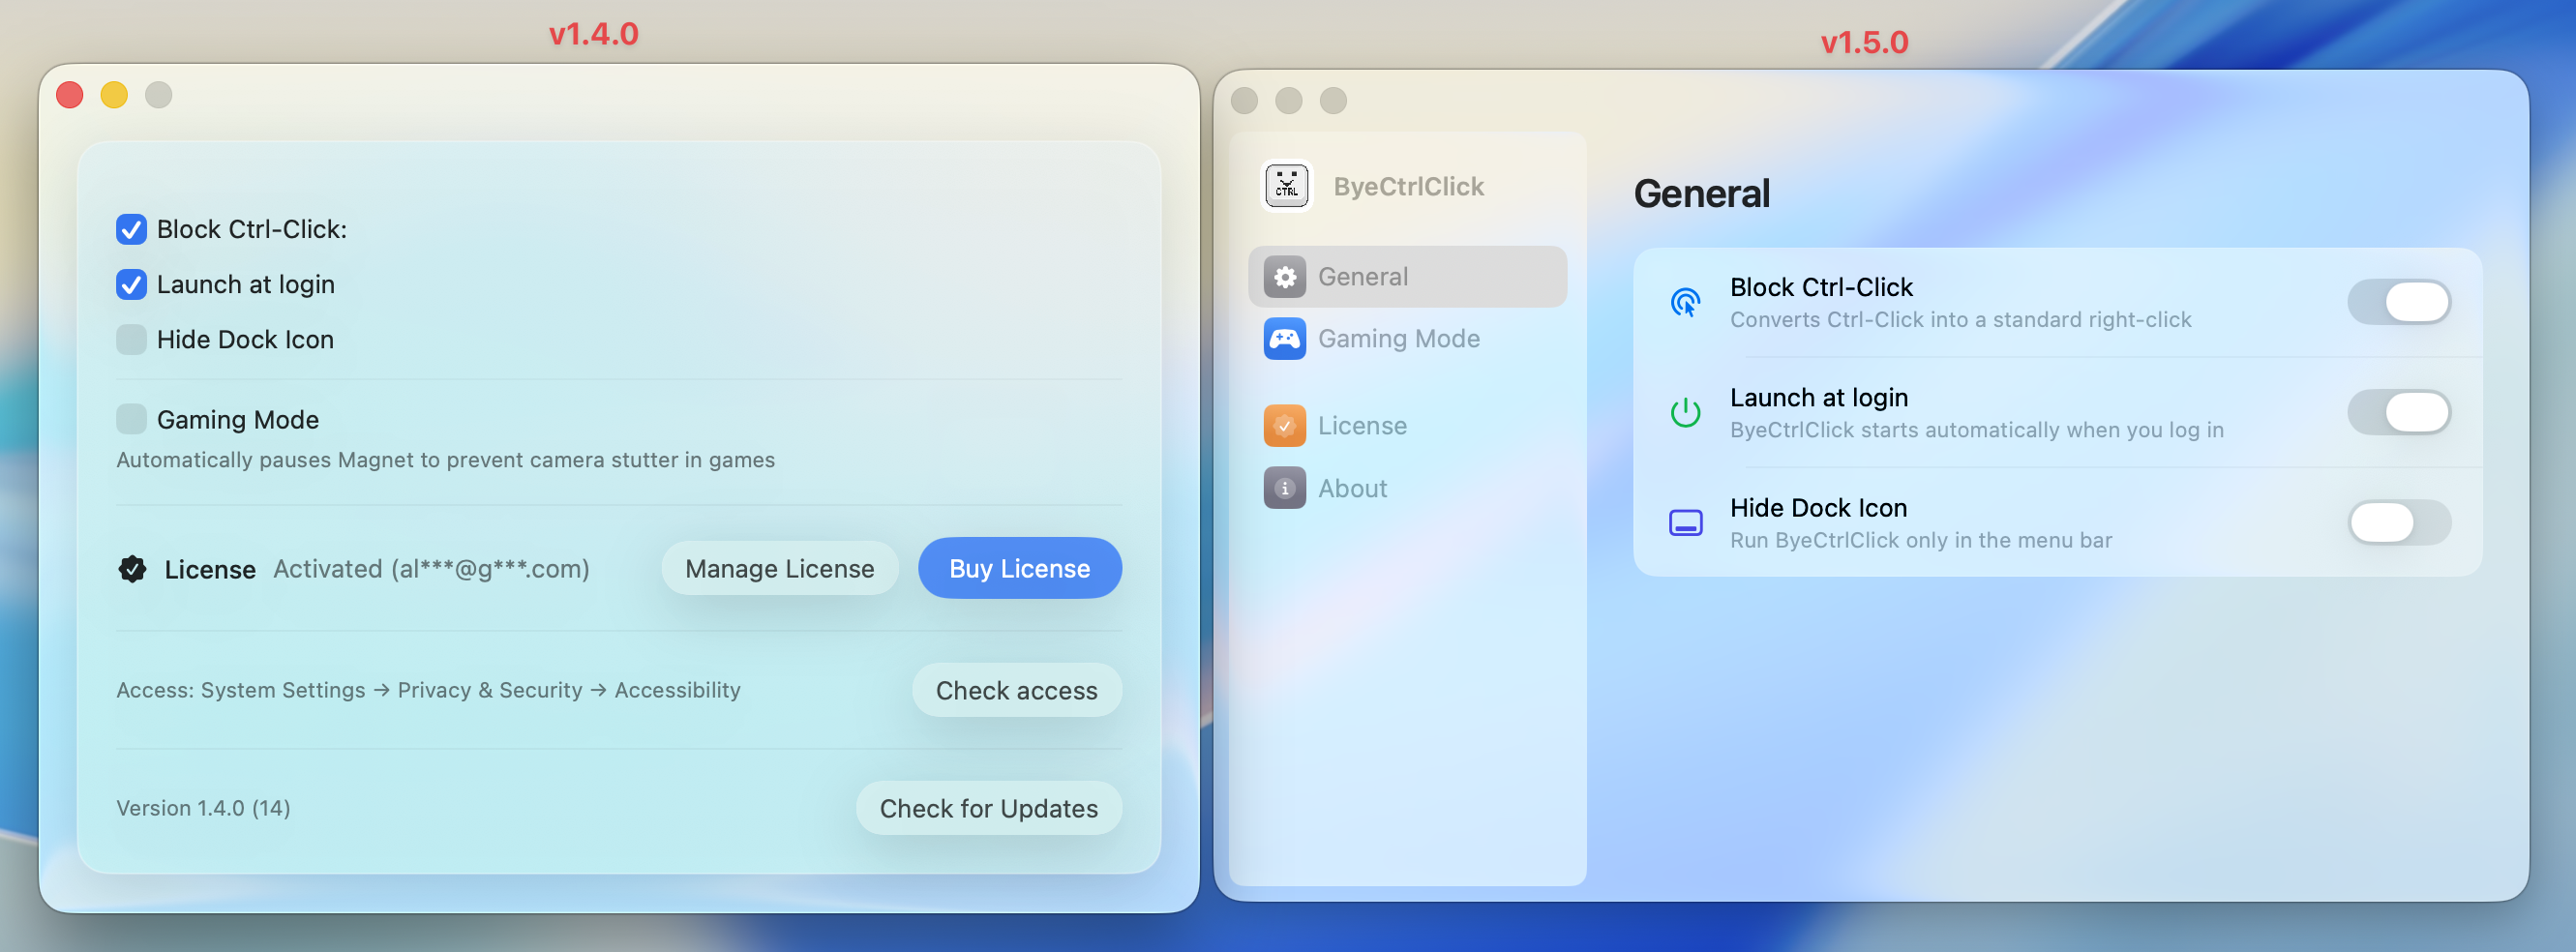Click the License seal checkmark icon in v1.4.0

tap(132, 569)
